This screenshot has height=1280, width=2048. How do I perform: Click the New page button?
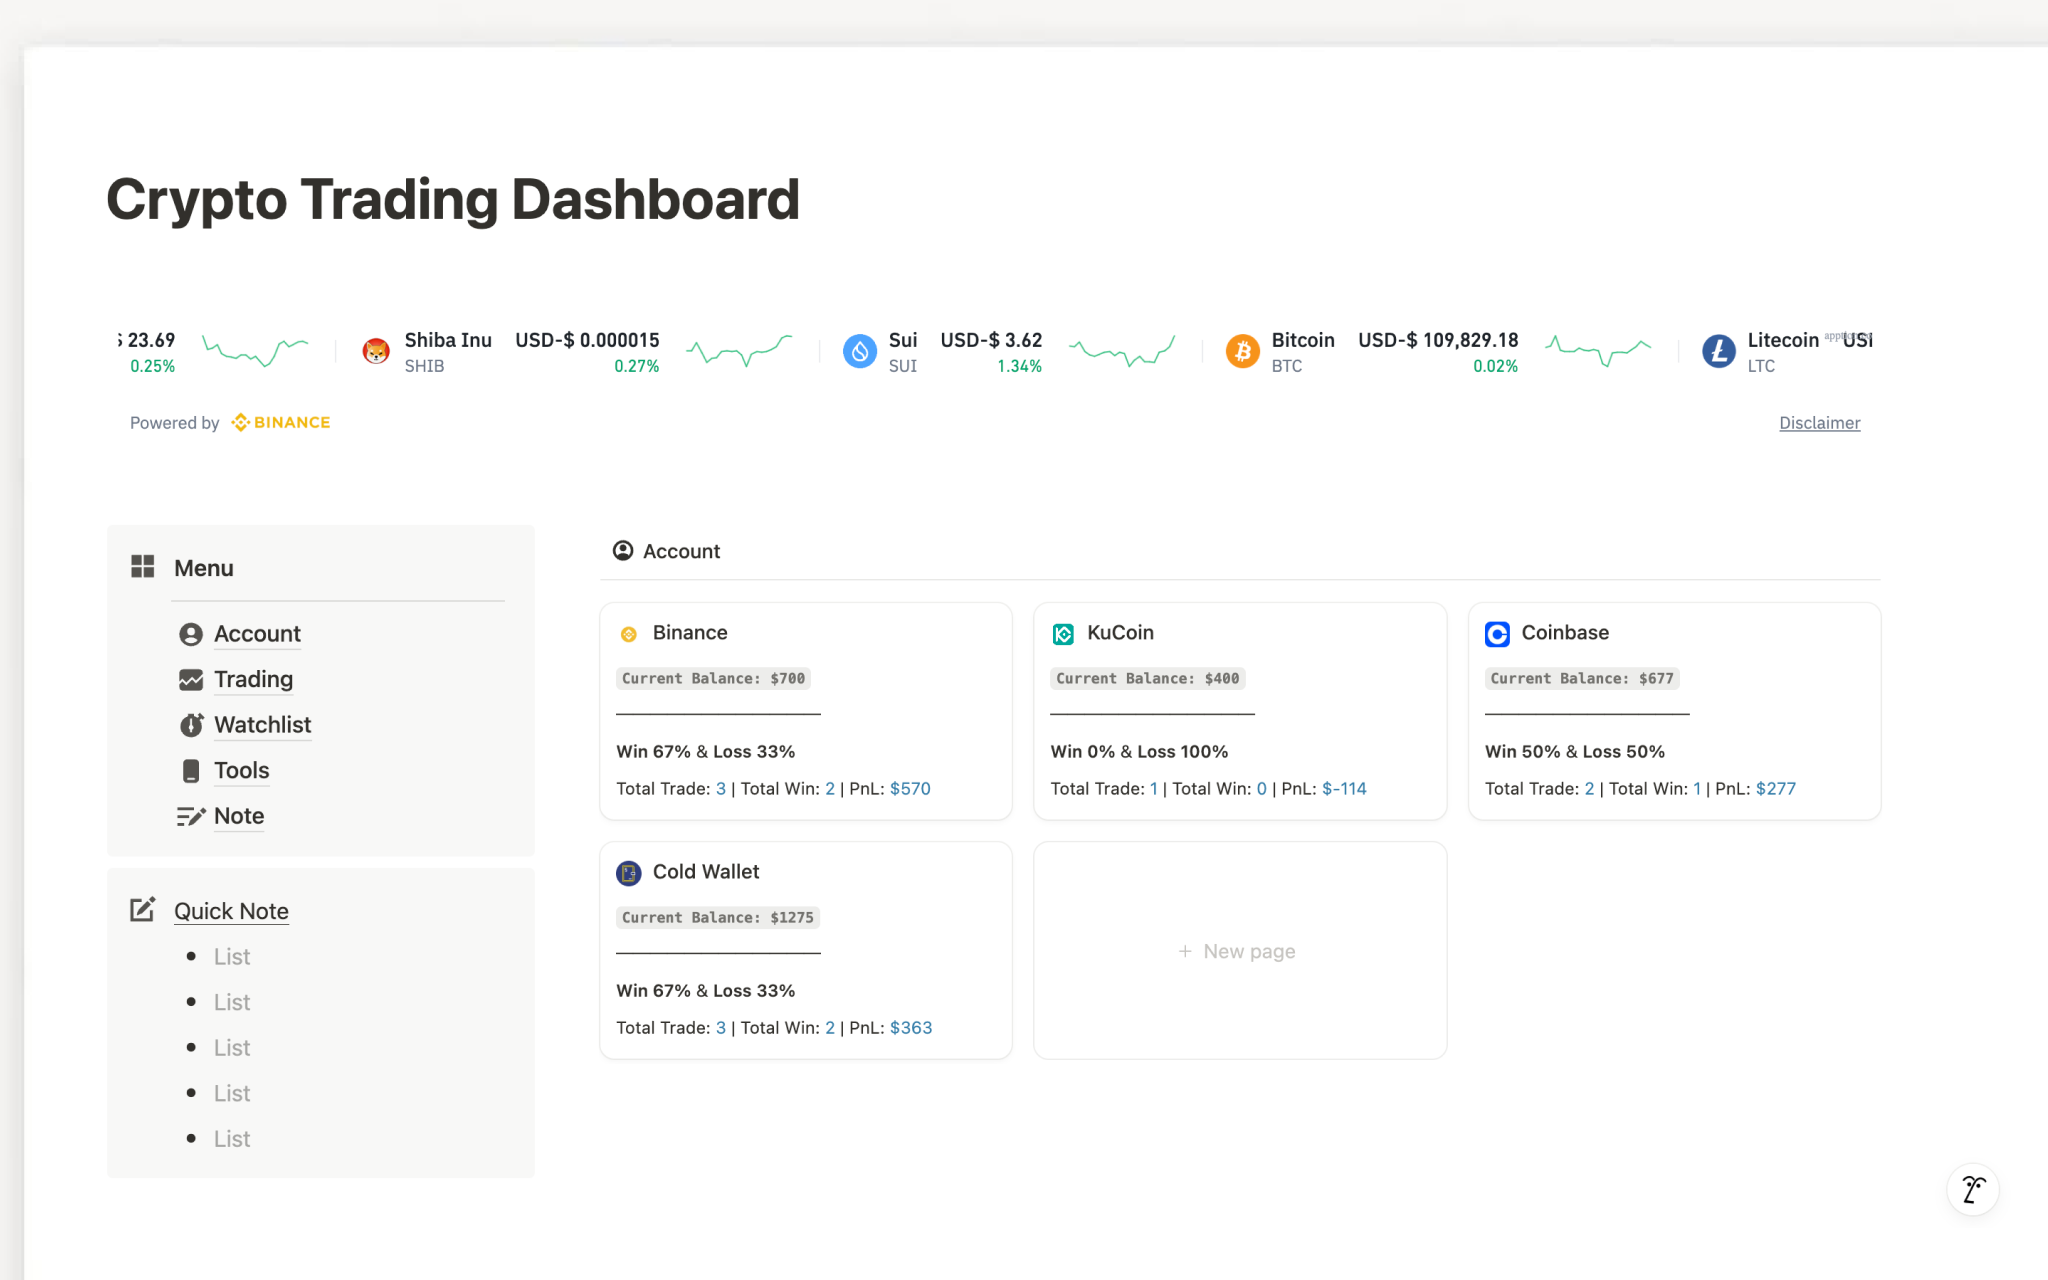pos(1239,951)
